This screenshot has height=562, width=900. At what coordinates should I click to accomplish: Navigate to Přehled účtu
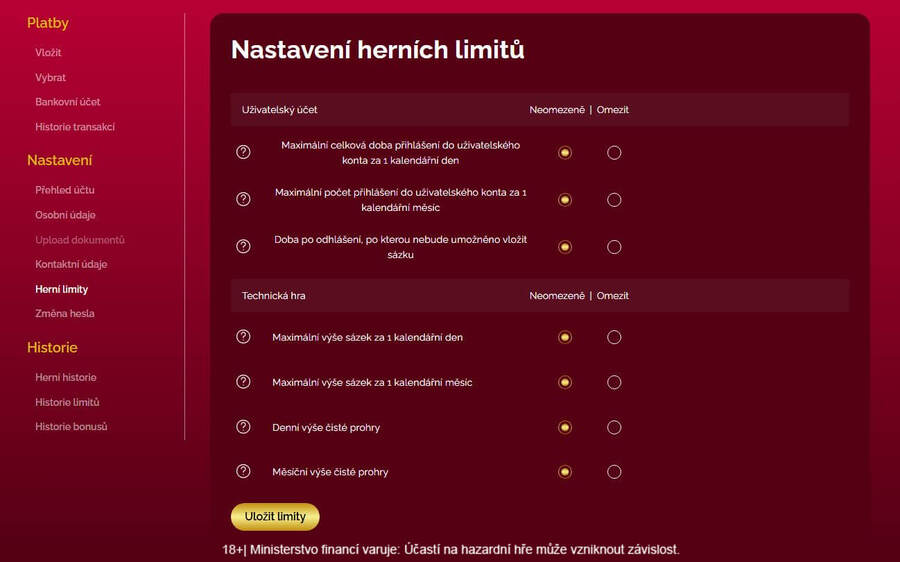65,190
